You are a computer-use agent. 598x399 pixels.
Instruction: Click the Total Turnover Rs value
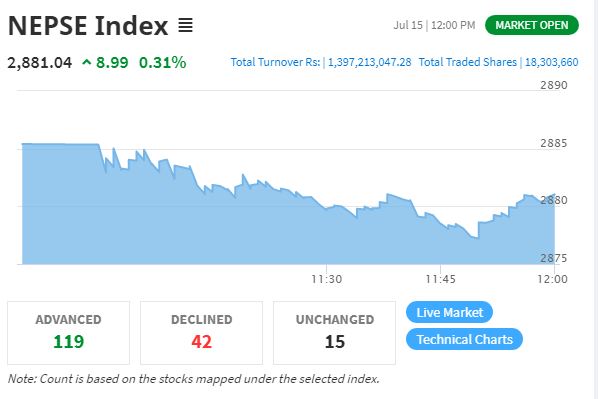click(370, 62)
